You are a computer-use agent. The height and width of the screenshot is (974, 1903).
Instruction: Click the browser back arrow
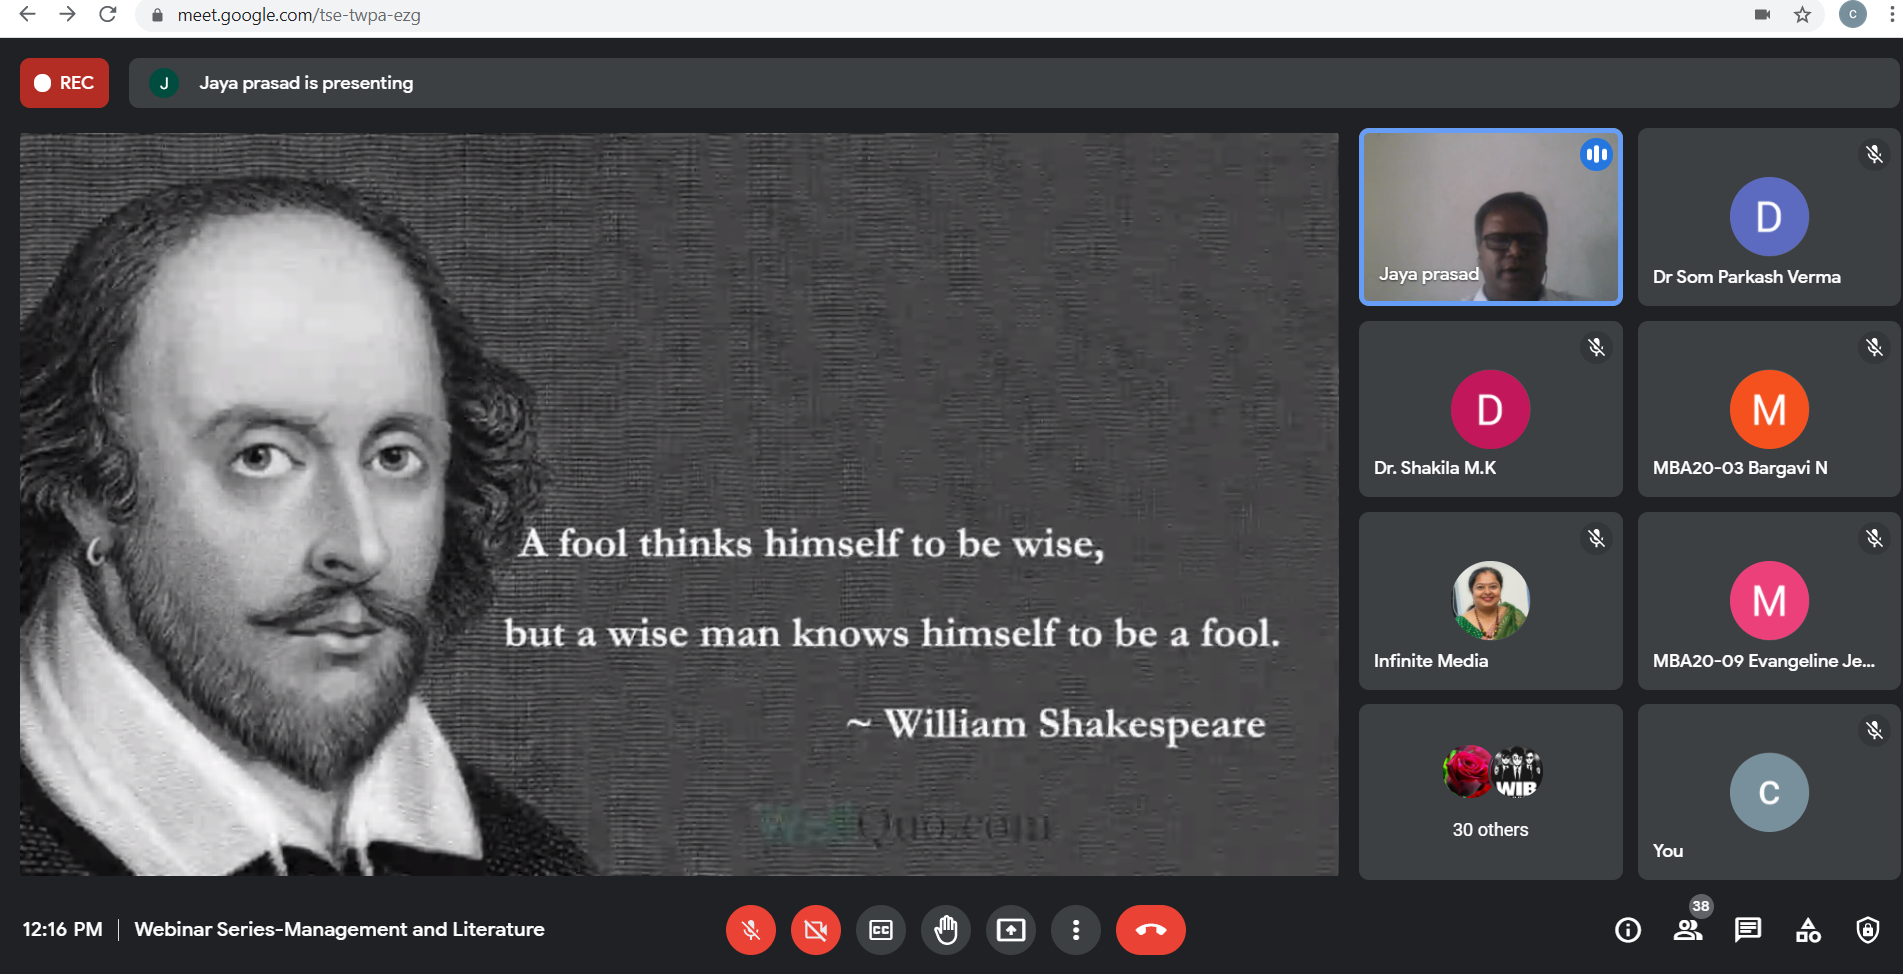click(x=27, y=15)
